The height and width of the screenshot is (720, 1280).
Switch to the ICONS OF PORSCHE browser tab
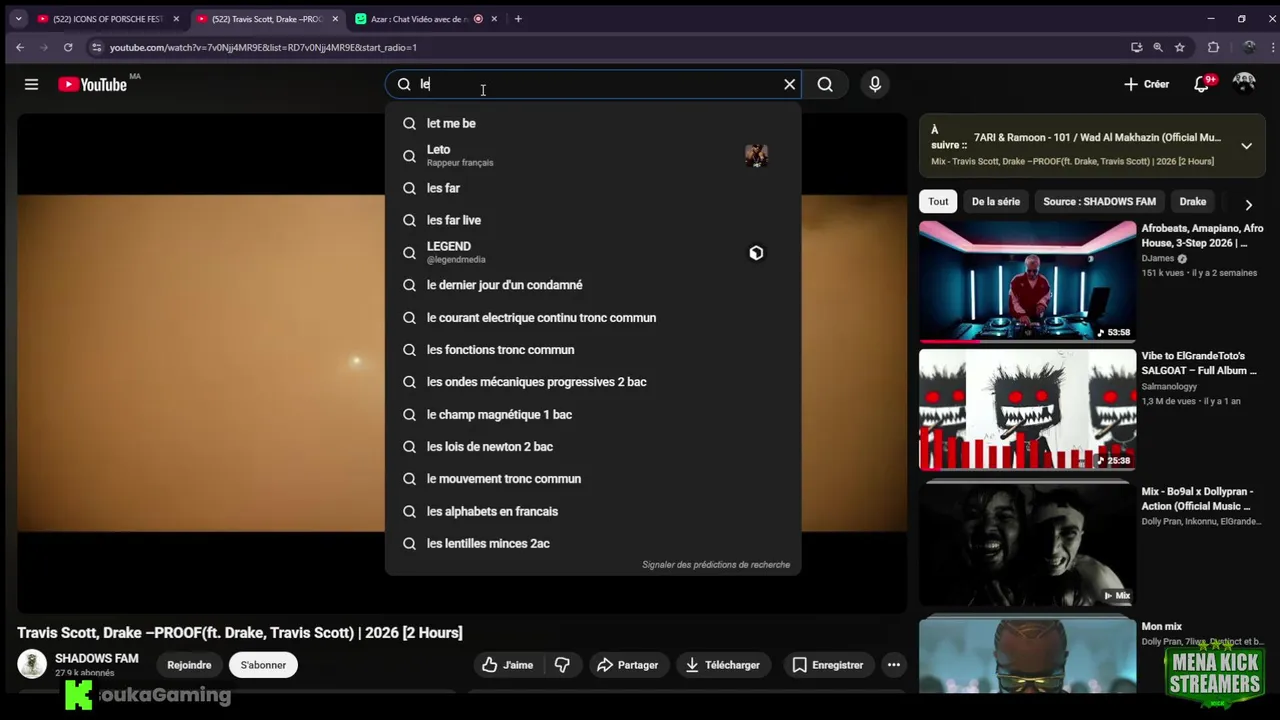click(108, 19)
